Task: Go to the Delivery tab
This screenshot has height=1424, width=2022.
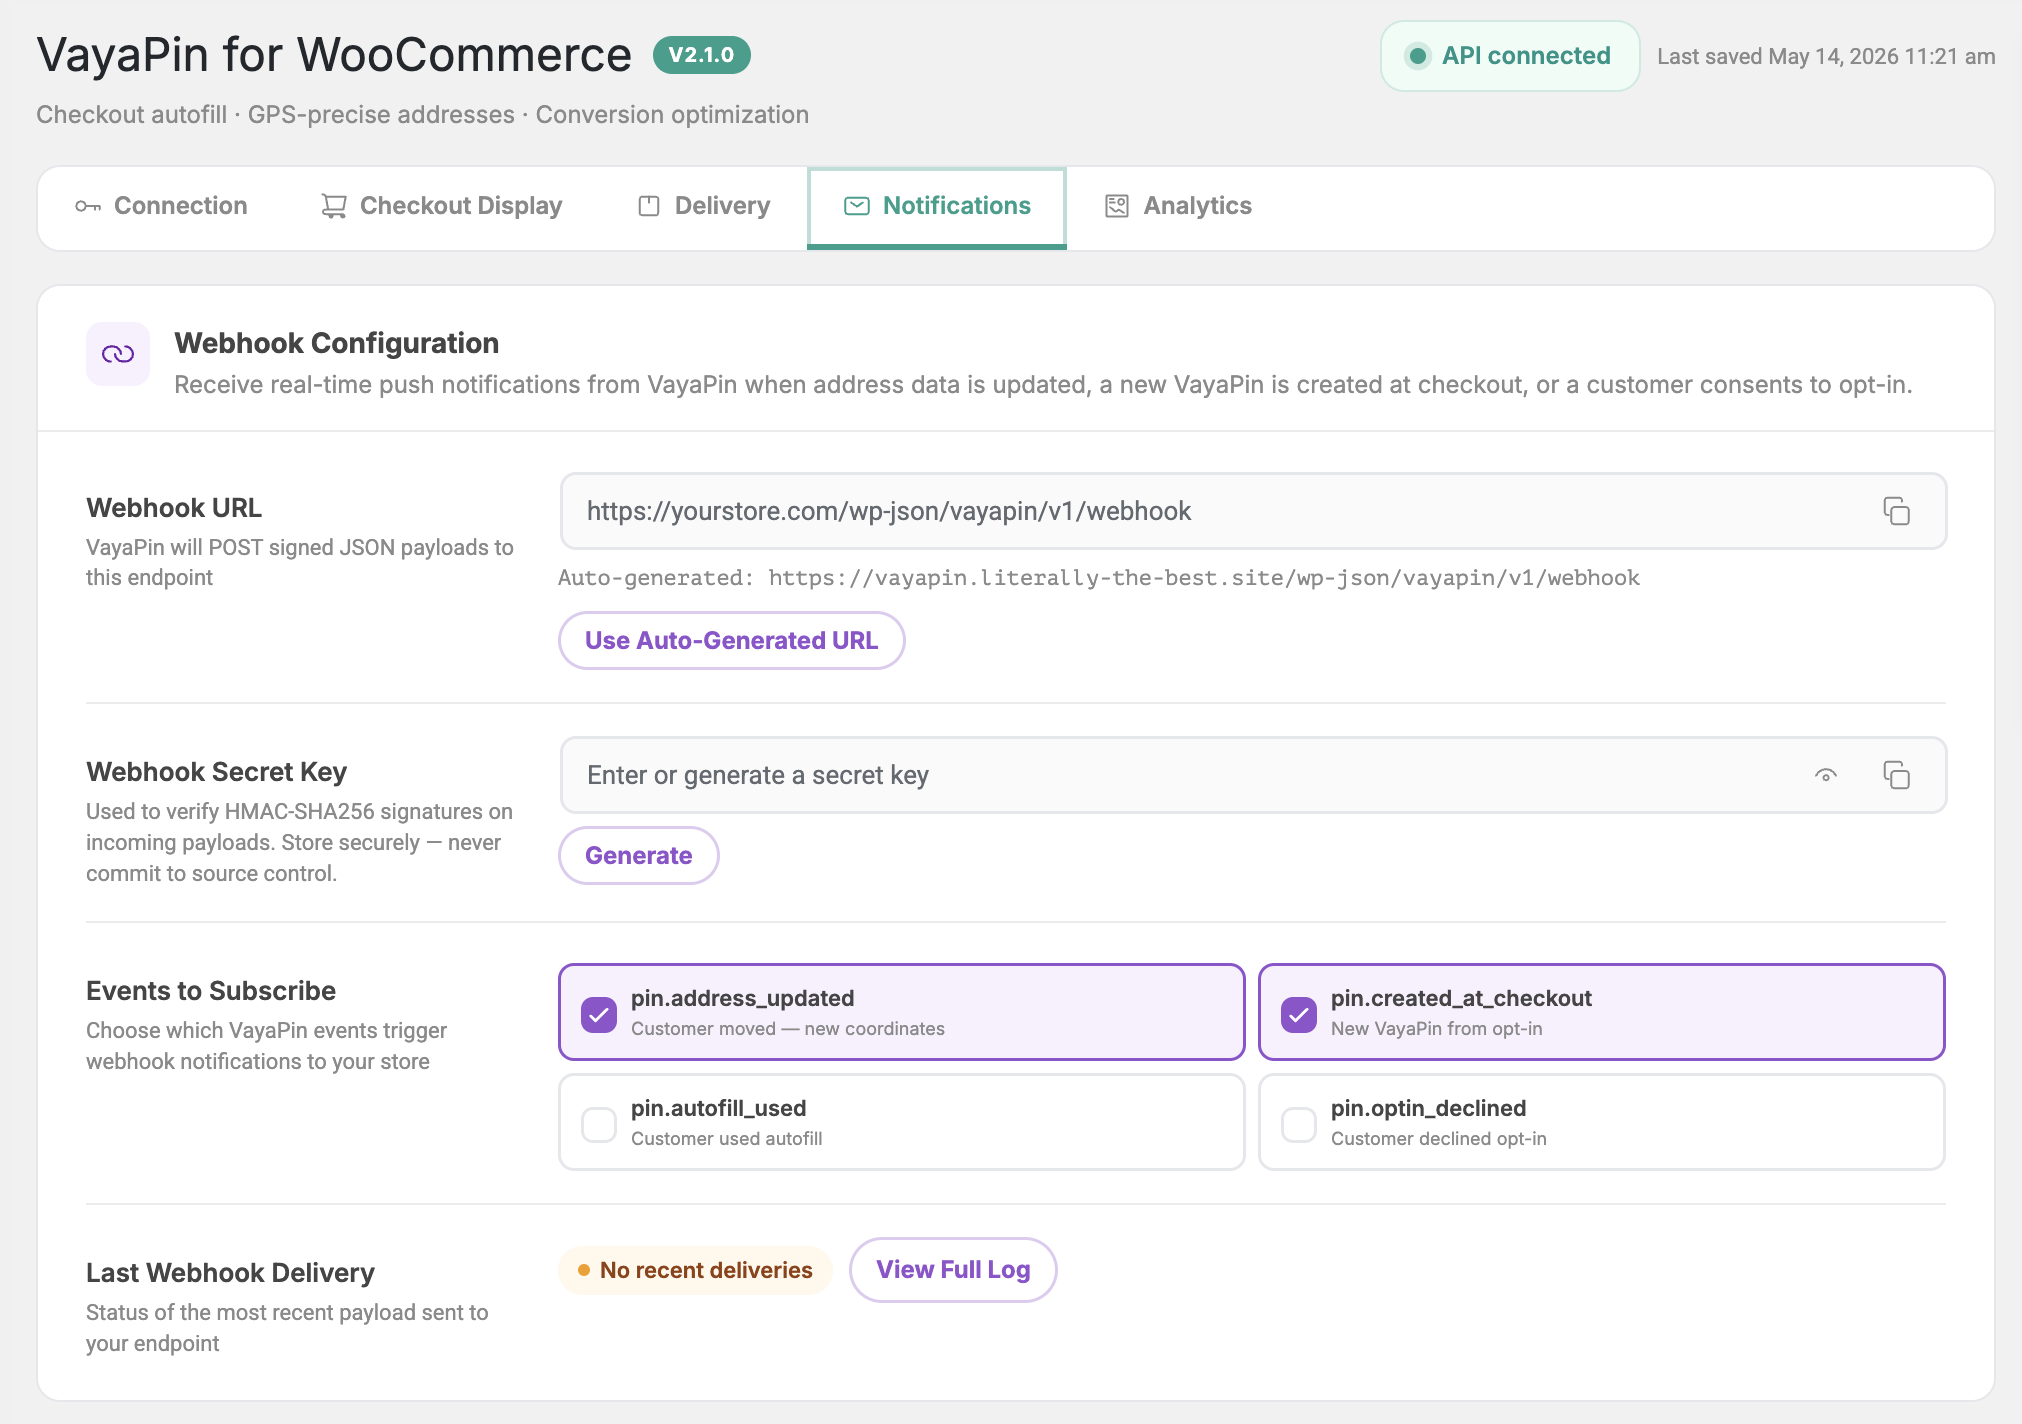Action: coord(704,206)
